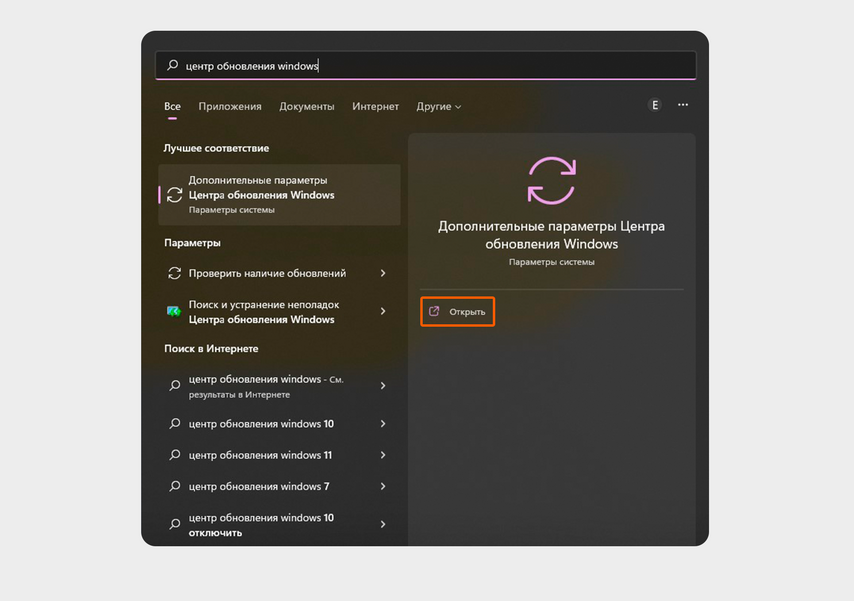Click the refresh icon beside Проверить наличие обновлений
Viewport: 854px width, 601px height.
pos(174,273)
